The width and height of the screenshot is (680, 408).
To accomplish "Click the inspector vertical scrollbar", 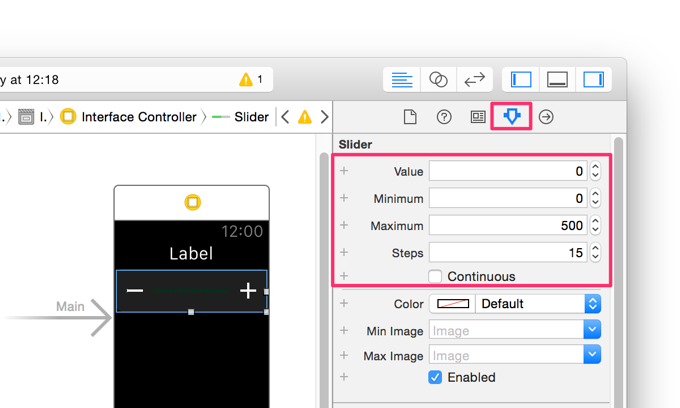I will [618, 271].
